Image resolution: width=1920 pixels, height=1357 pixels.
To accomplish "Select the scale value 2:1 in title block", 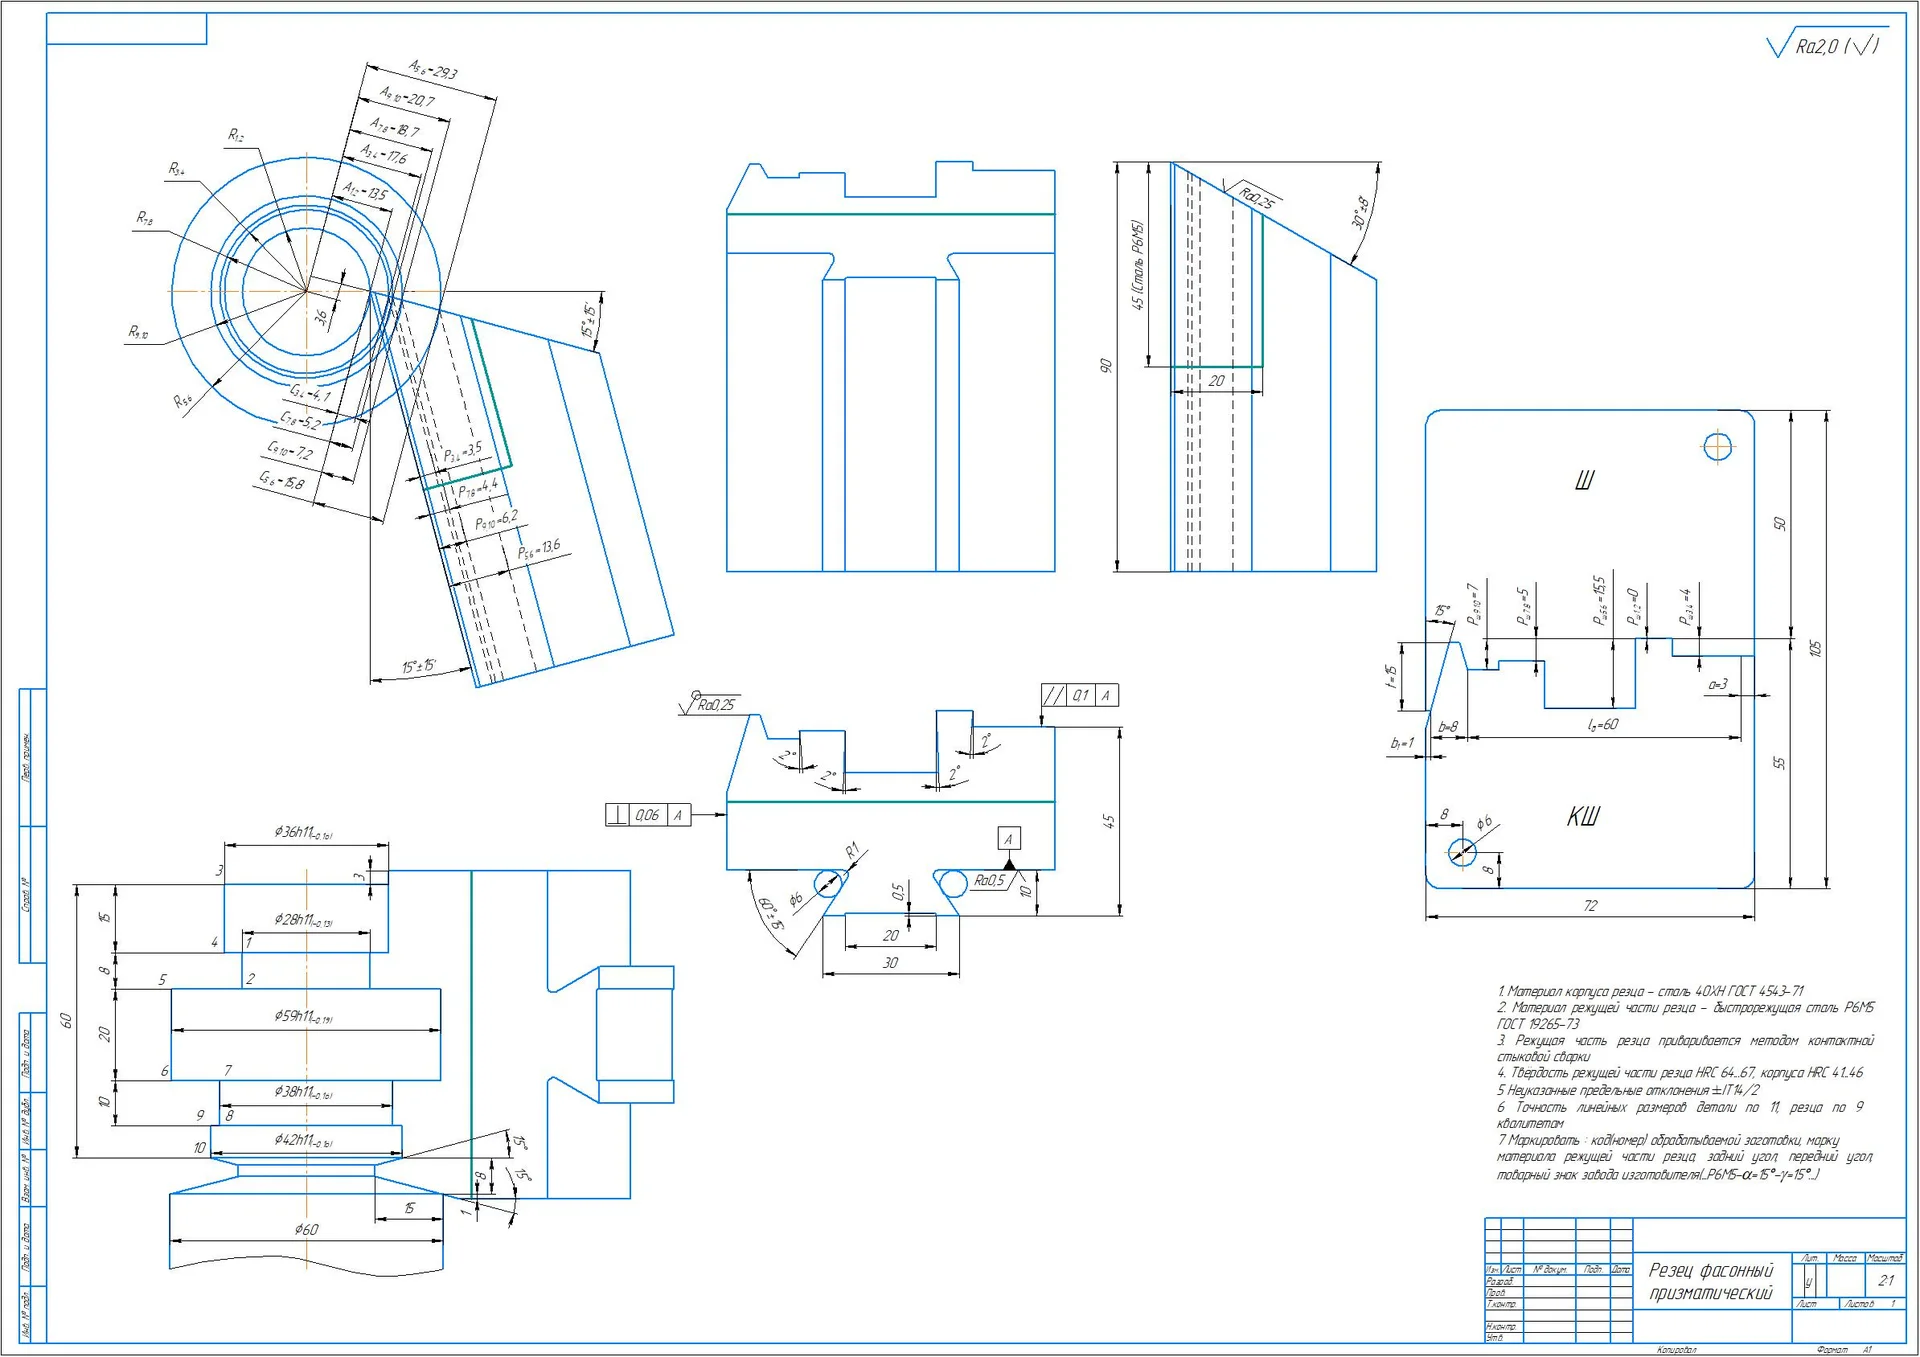I will coord(1886,1280).
